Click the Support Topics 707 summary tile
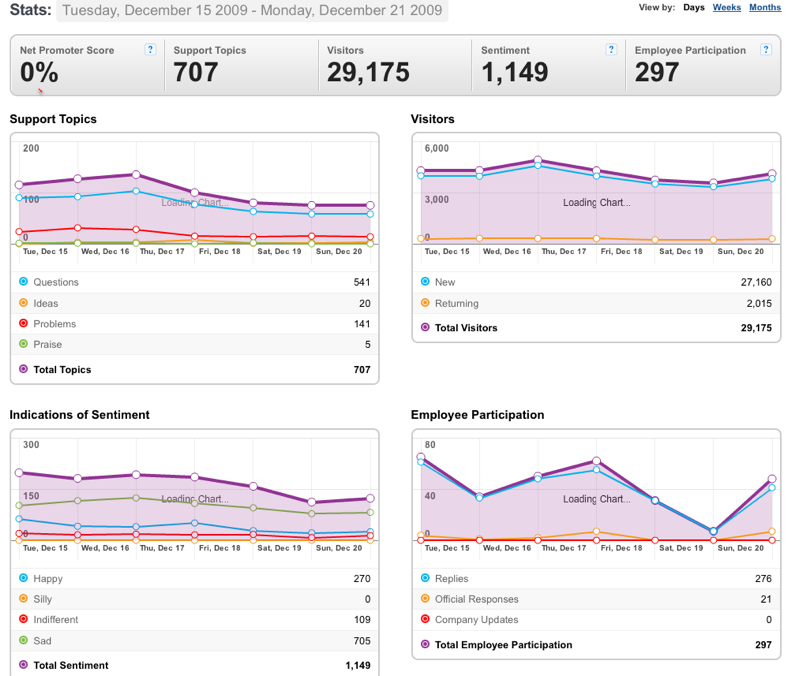Image resolution: width=803 pixels, height=676 pixels. pos(241,65)
